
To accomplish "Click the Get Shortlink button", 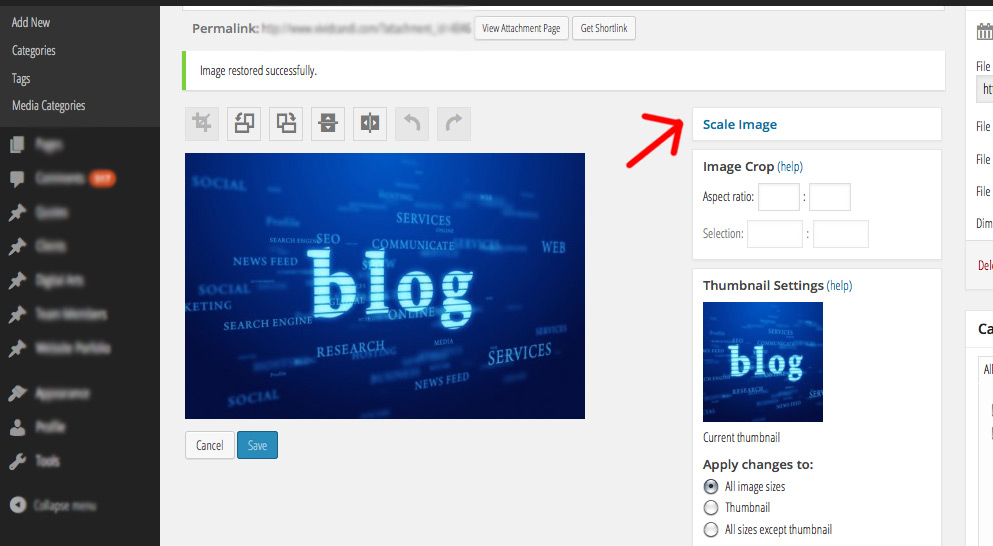I will point(604,29).
